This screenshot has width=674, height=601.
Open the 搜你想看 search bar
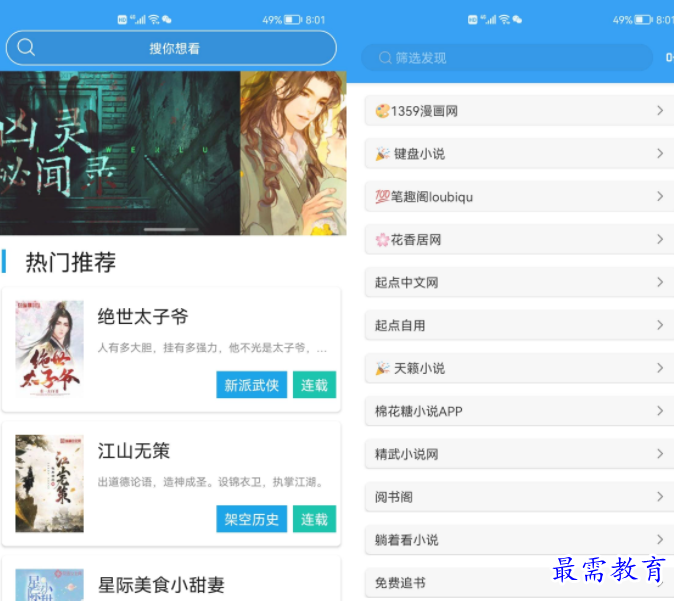(171, 48)
